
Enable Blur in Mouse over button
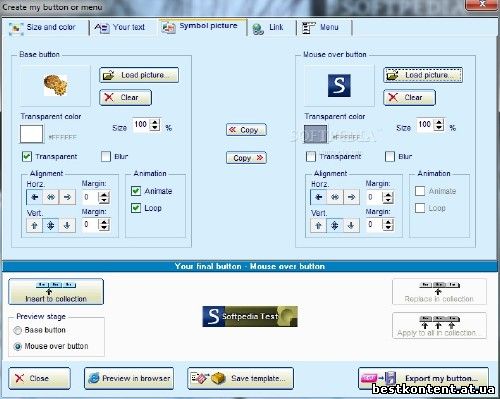[390, 156]
